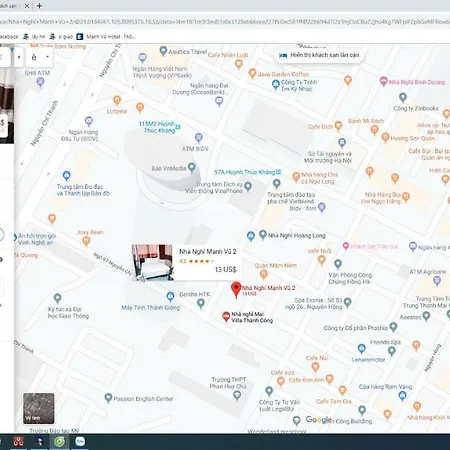Click Hiển thị khách sạn lân cận button
The height and width of the screenshot is (450, 450).
coord(320,55)
